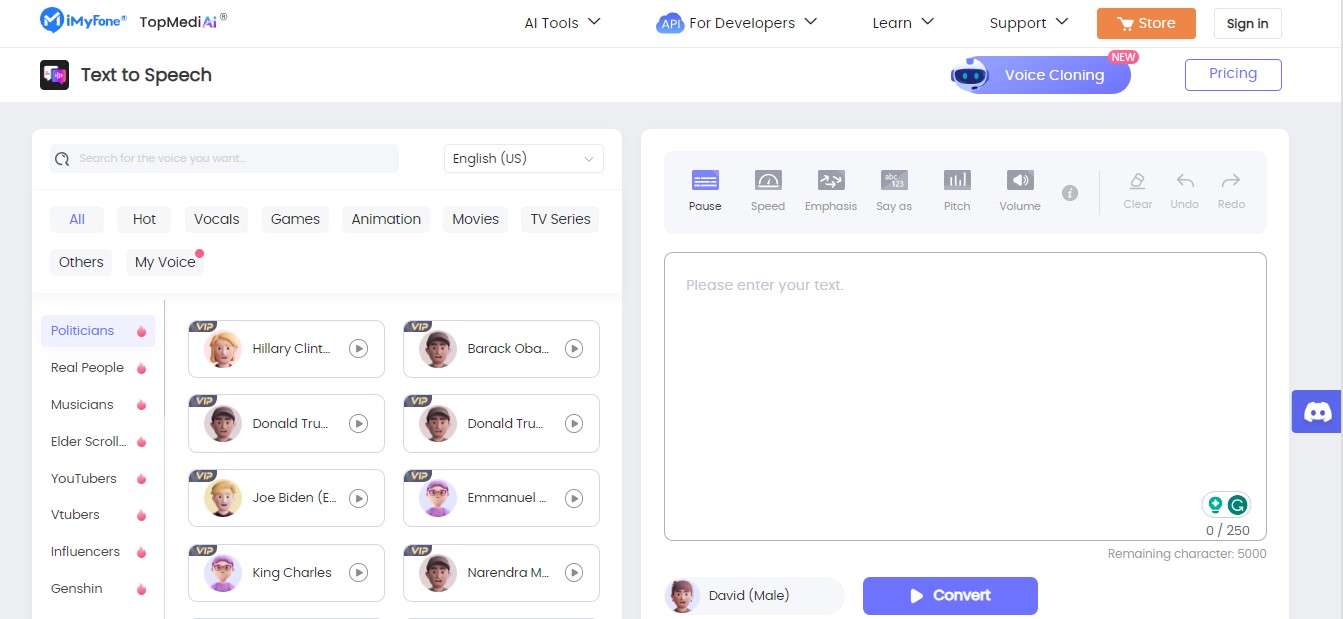
Task: Show the Others voice category
Action: 81,262
